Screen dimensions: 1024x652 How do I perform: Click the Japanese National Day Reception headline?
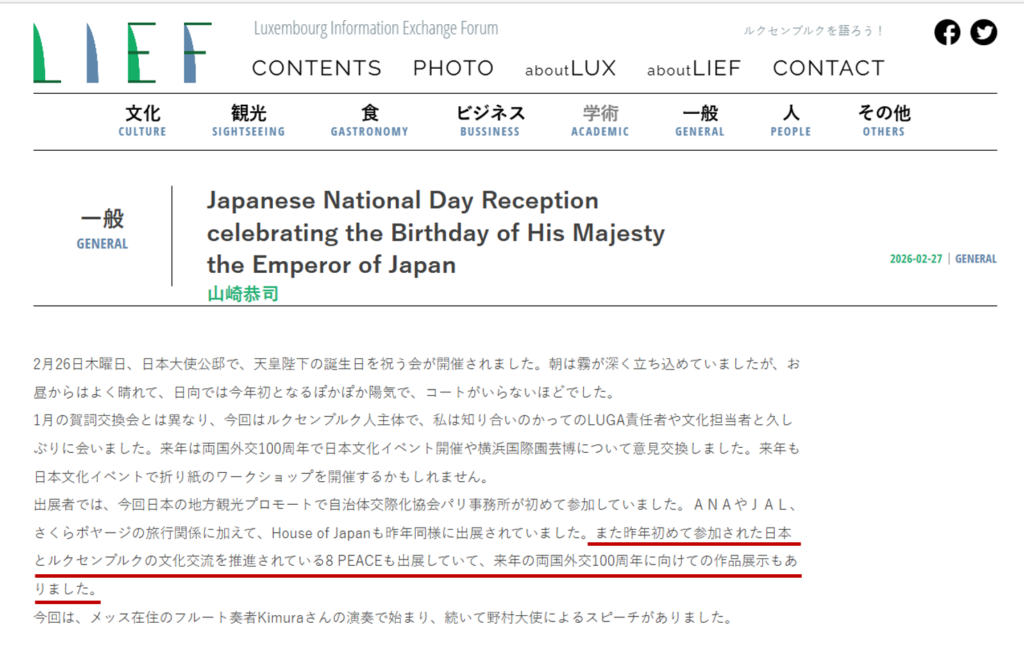pyautogui.click(x=435, y=233)
